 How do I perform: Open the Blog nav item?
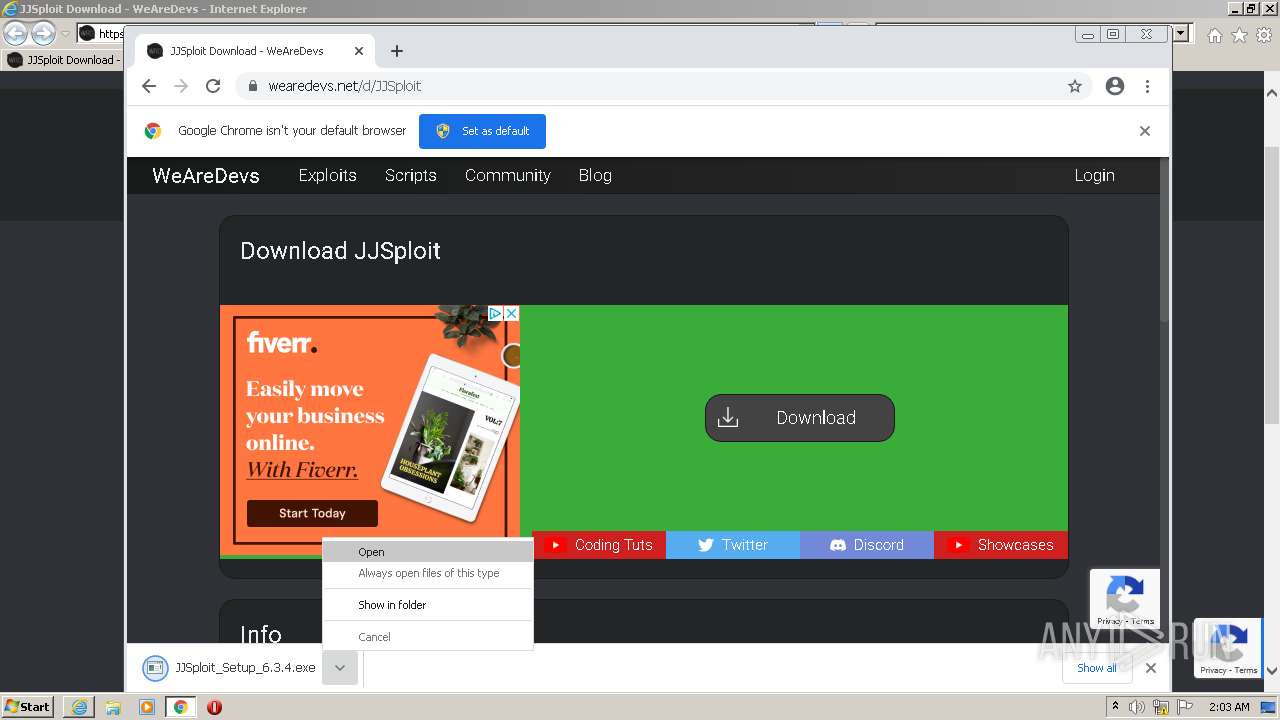pos(595,175)
